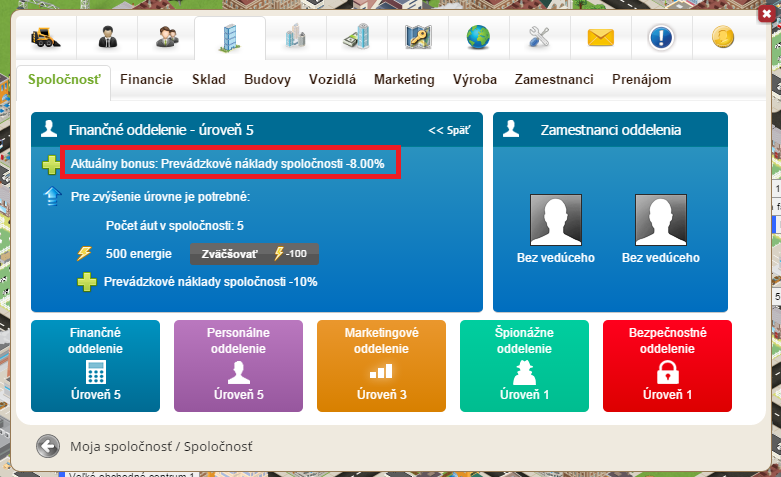Image resolution: width=781 pixels, height=477 pixels.
Task: Click the padlock icon on Bezpečnostné tile
Action: tap(667, 372)
